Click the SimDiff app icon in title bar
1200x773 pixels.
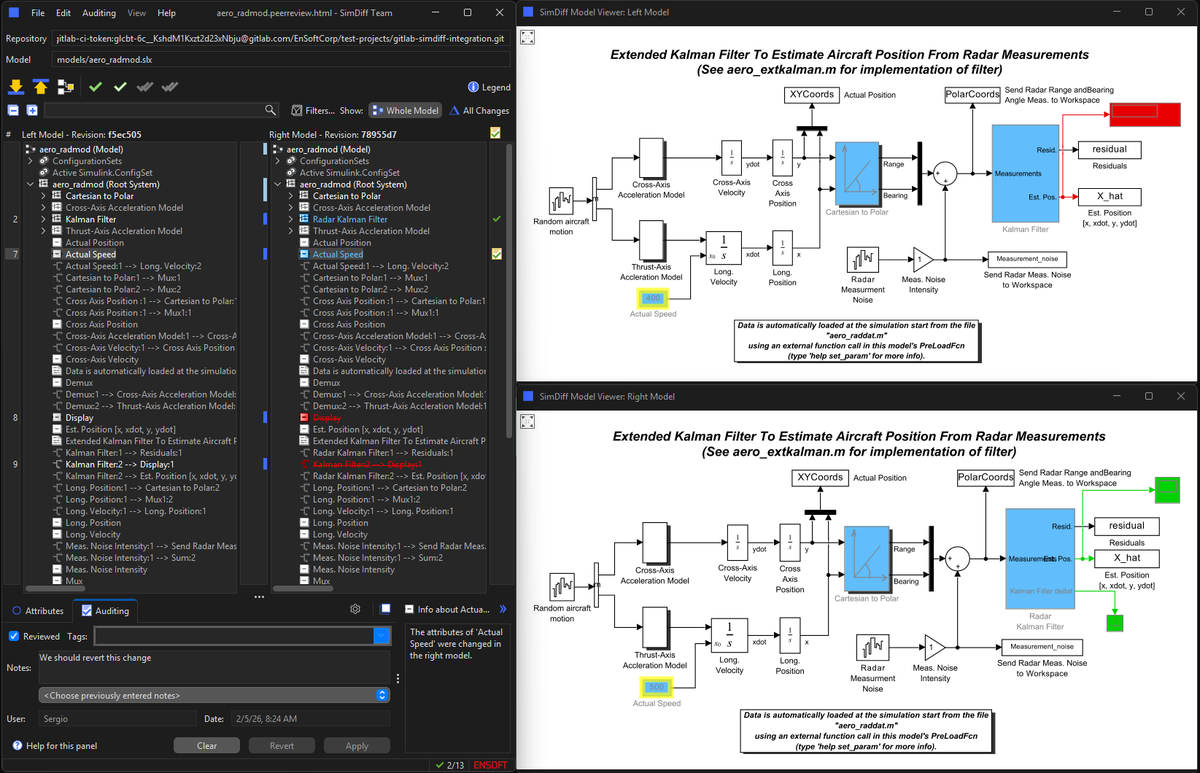13,13
